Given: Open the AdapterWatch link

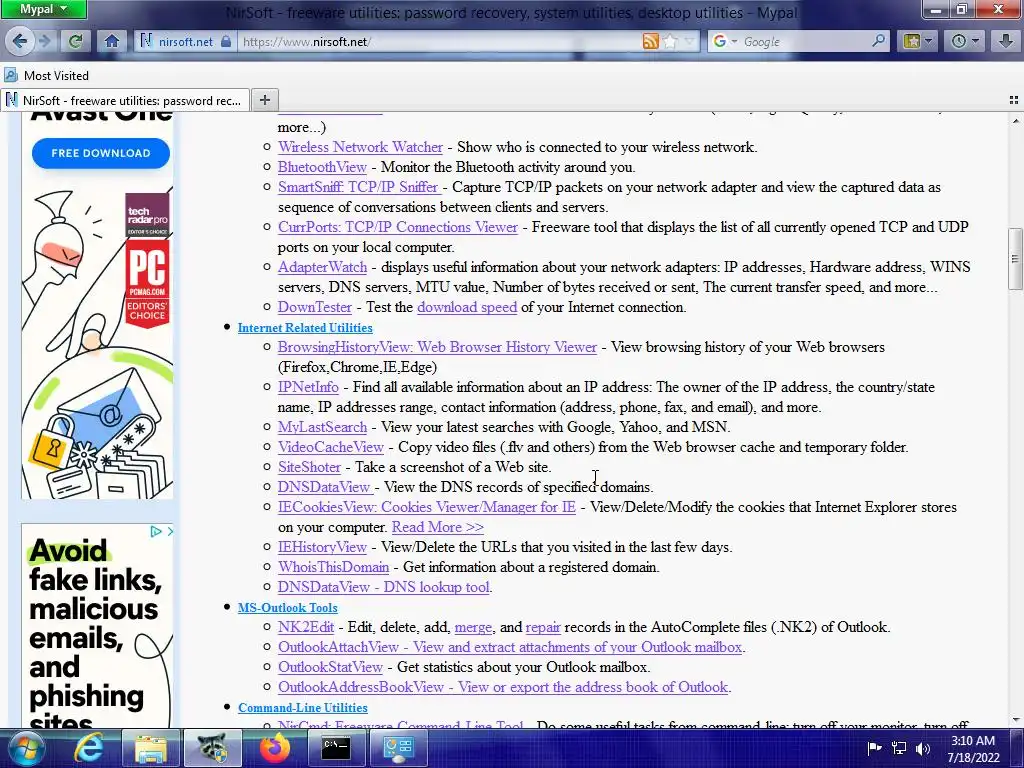Looking at the screenshot, I should [323, 267].
